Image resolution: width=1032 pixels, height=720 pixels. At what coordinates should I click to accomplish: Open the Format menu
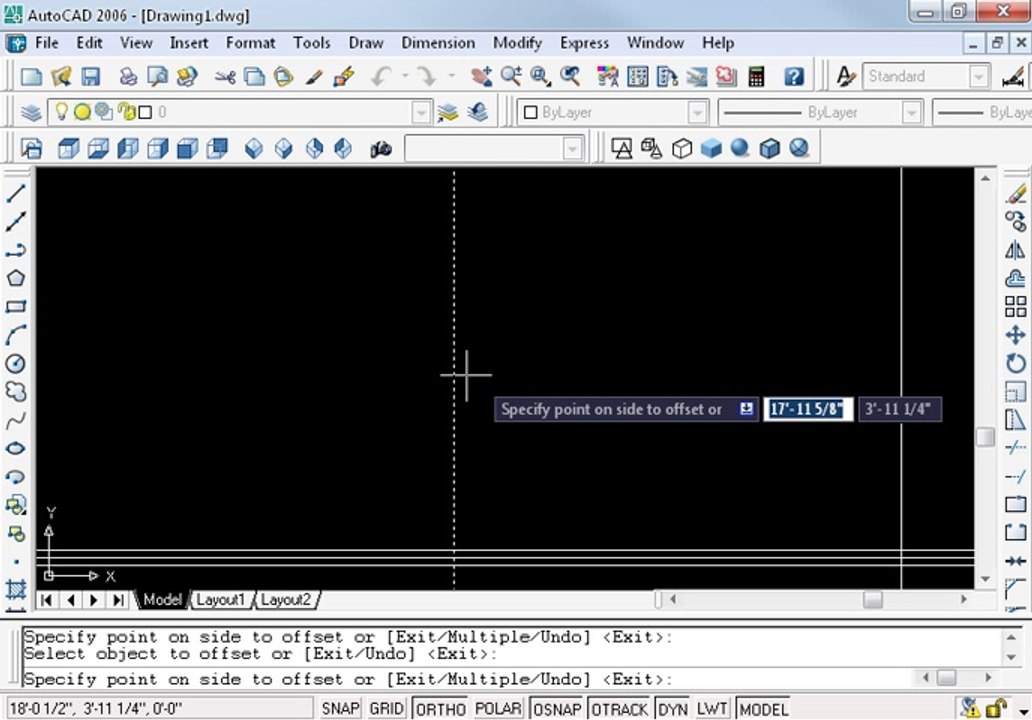250,43
